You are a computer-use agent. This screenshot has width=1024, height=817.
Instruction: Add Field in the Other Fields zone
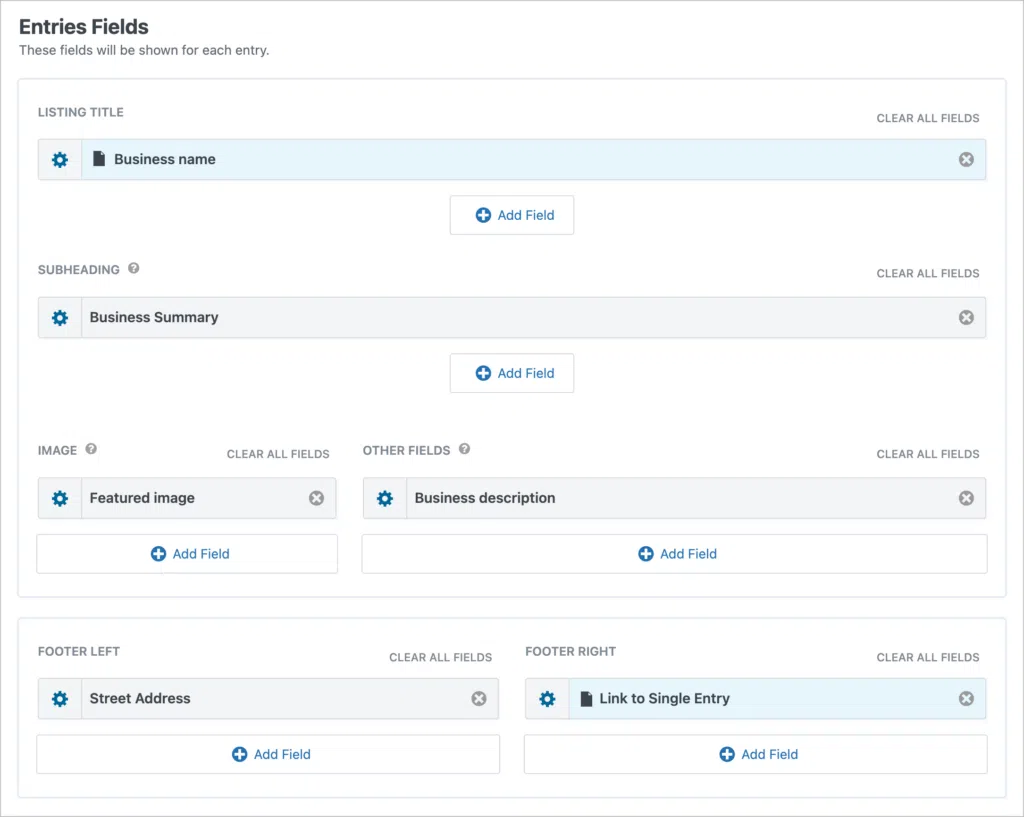pyautogui.click(x=674, y=554)
